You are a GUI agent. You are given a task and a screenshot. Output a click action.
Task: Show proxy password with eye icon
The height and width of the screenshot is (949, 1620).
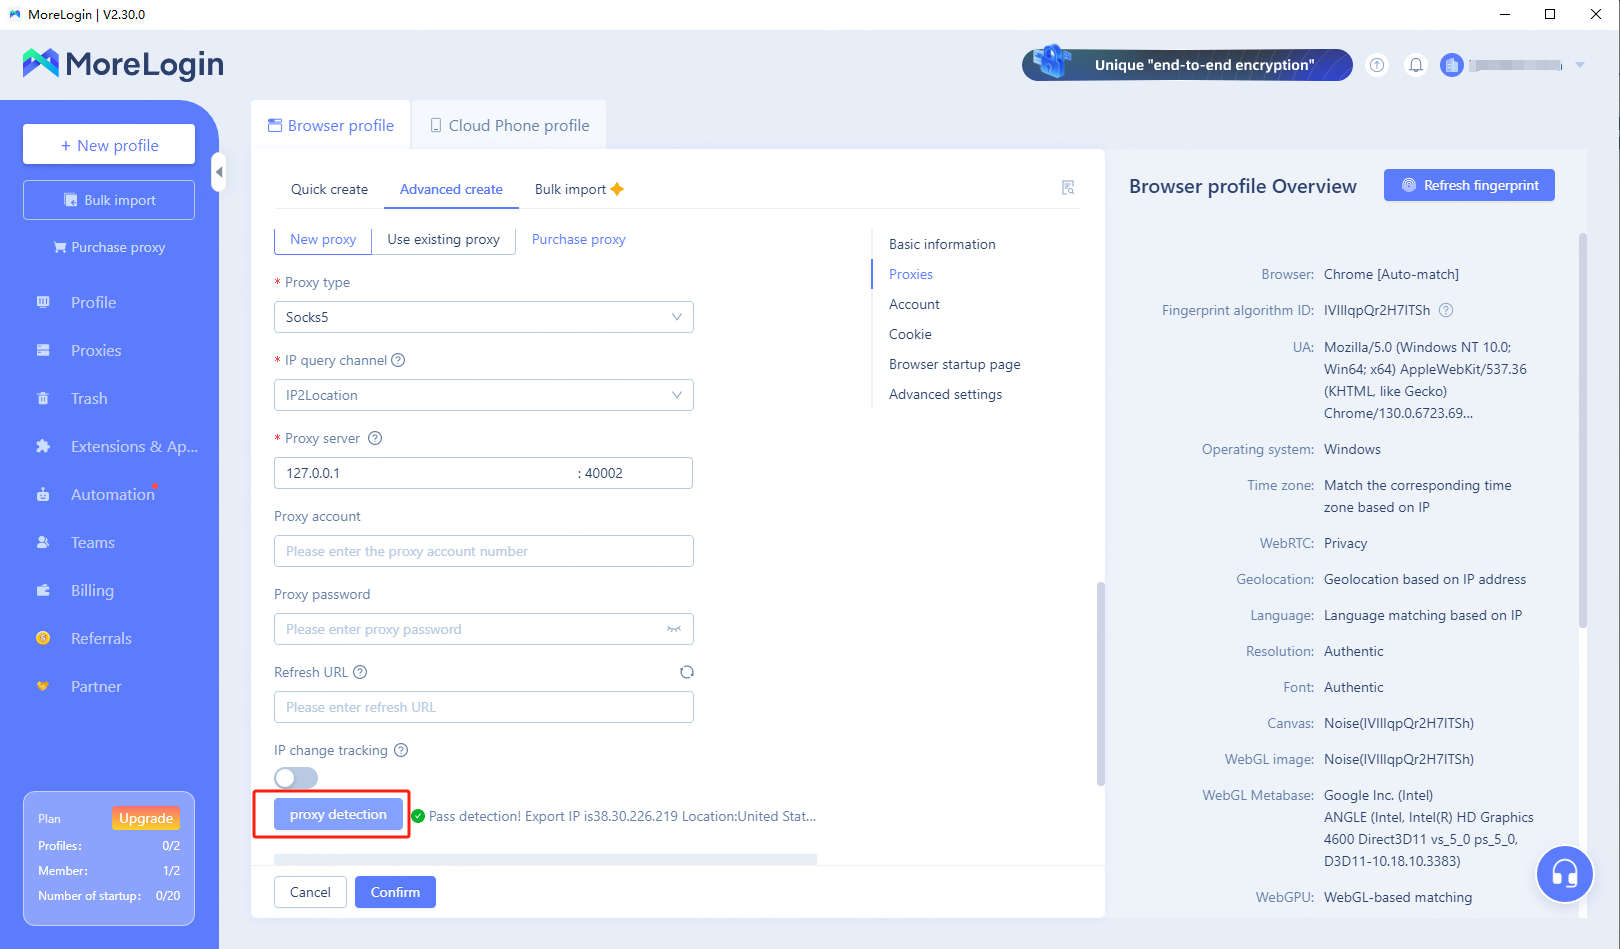(x=674, y=629)
